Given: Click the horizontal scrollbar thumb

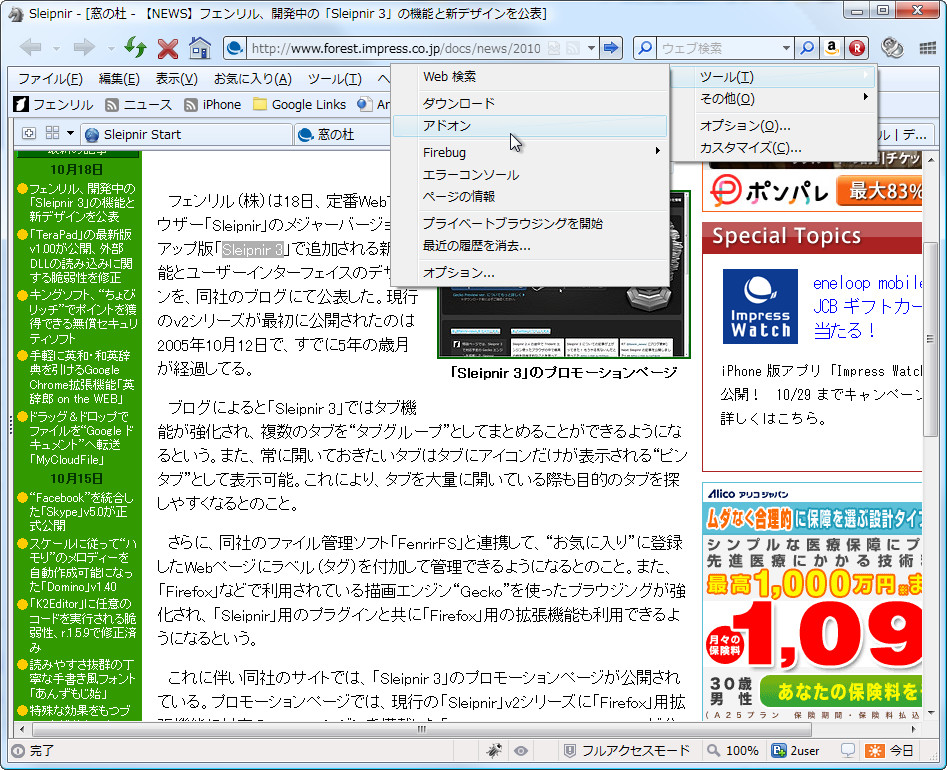Looking at the screenshot, I should click(x=422, y=729).
